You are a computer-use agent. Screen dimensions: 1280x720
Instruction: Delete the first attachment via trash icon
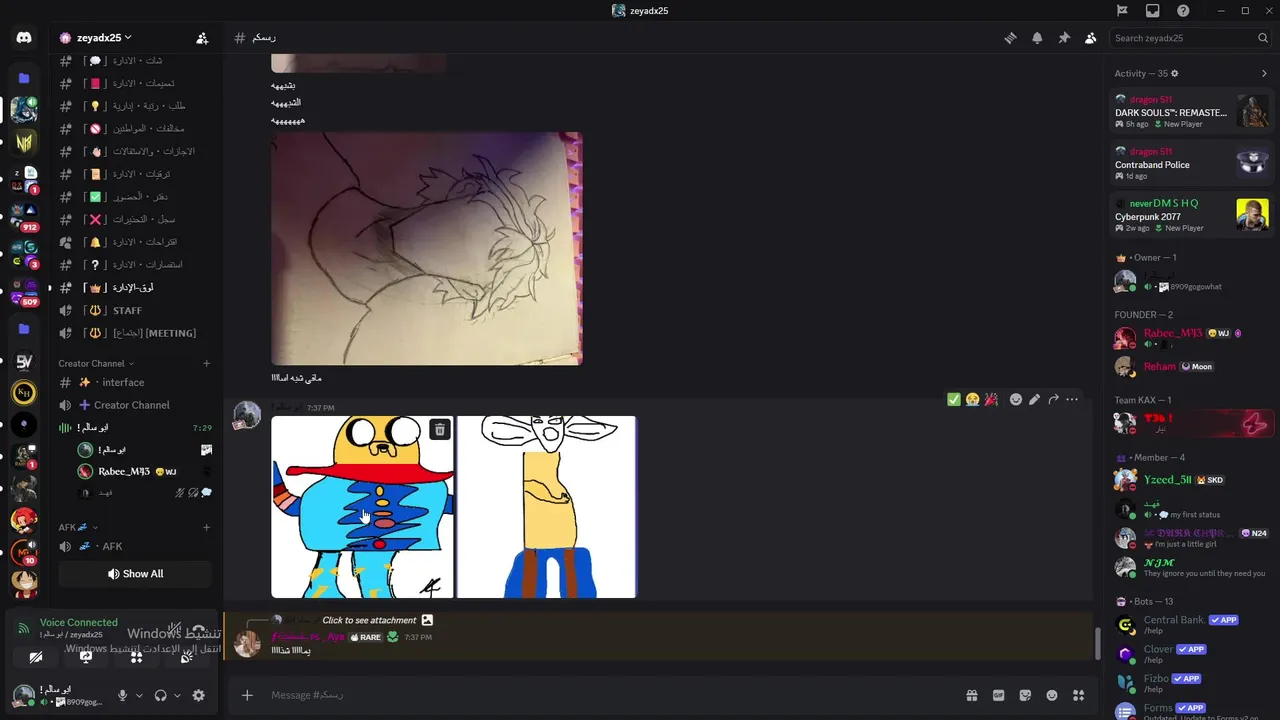pos(439,430)
